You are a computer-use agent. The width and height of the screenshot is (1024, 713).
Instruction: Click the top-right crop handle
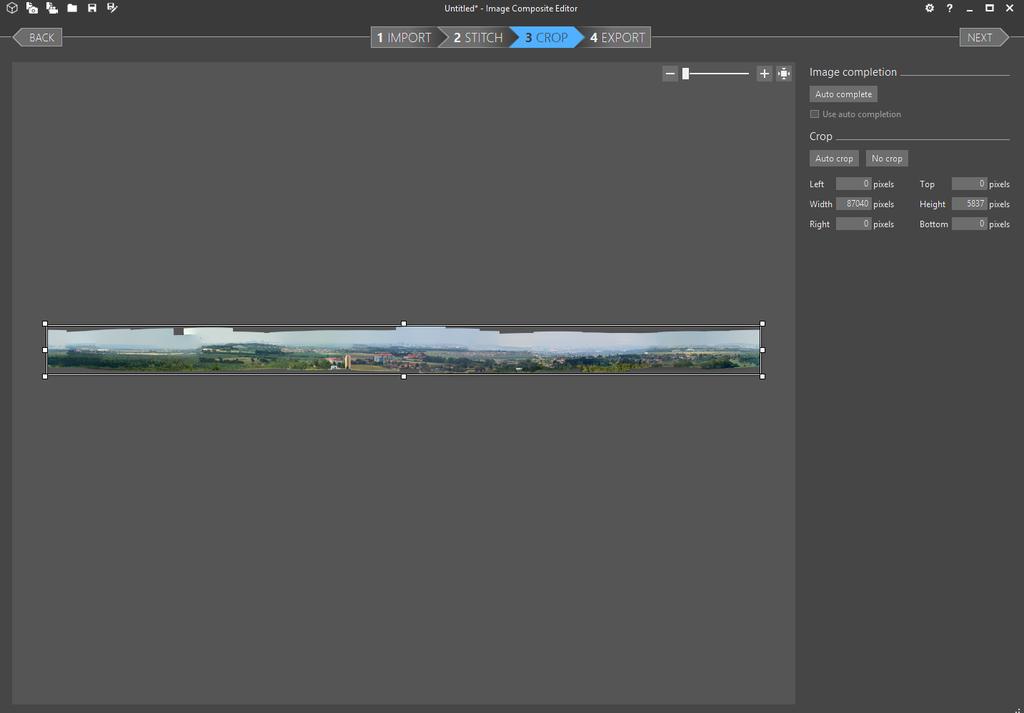pos(762,323)
